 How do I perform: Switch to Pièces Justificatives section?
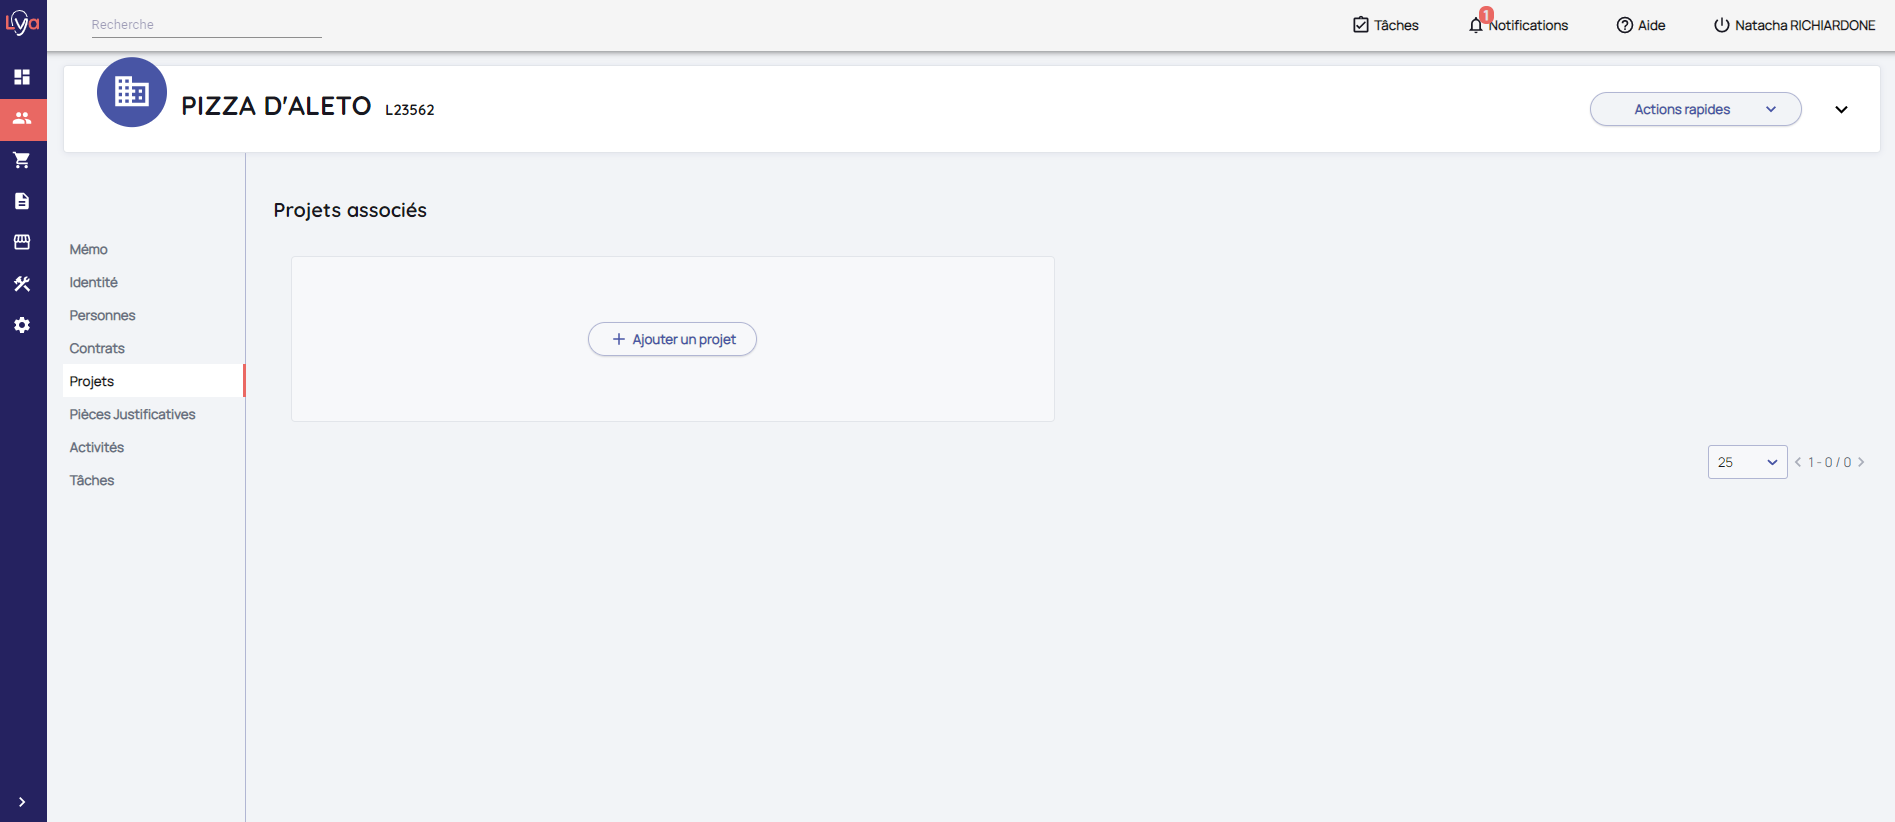pos(132,414)
